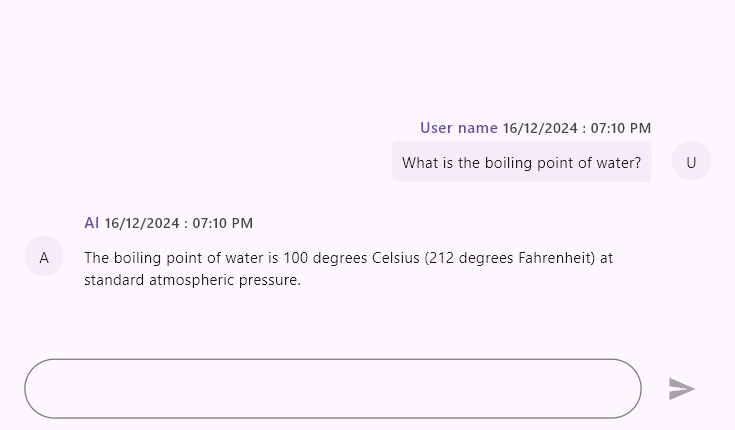The width and height of the screenshot is (735, 430).
Task: Click the "AI" sender label
Action: 92,223
